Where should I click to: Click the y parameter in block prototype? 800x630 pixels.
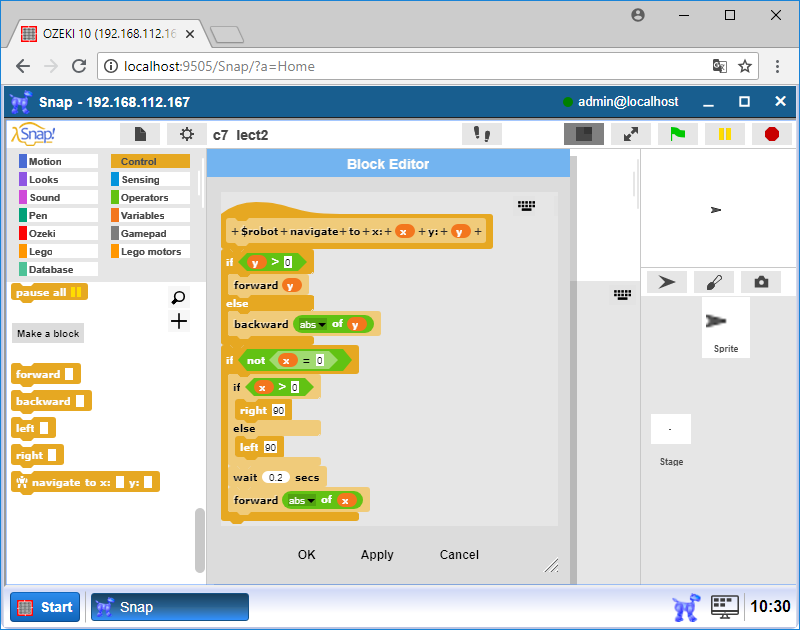point(460,232)
